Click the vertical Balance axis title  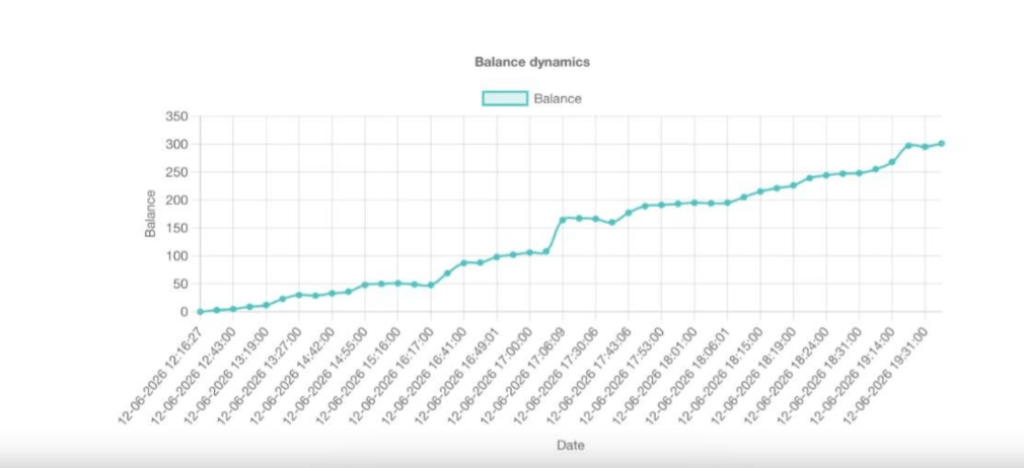pos(151,213)
